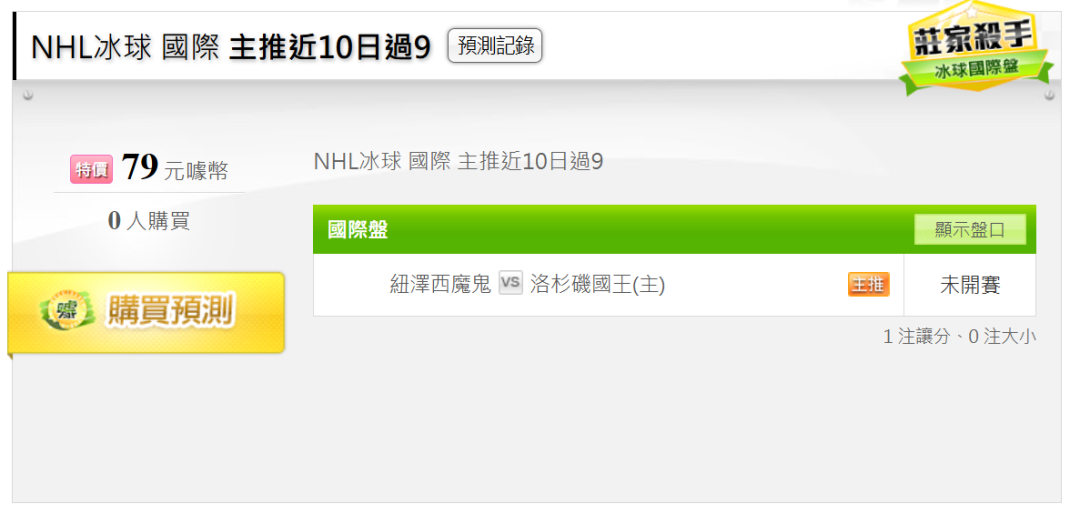Click the 1 注讓分、0 注大小 summary text
Screen dimensions: 1080x514
(959, 336)
